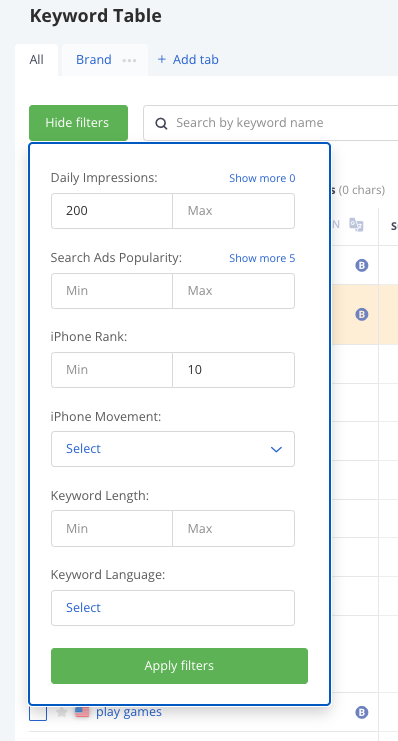Image resolution: width=398 pixels, height=741 pixels.
Task: Select the All tab
Action: click(x=36, y=60)
